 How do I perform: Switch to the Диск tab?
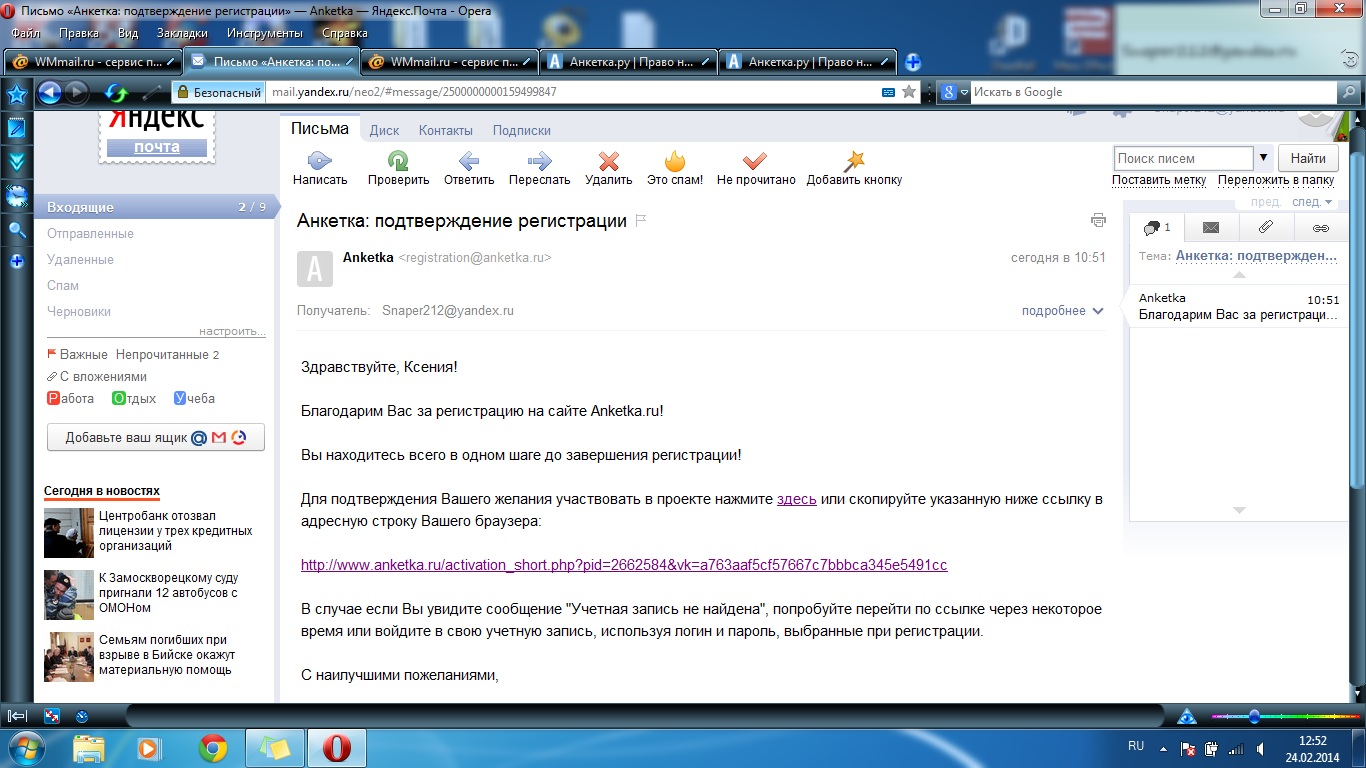[x=384, y=131]
